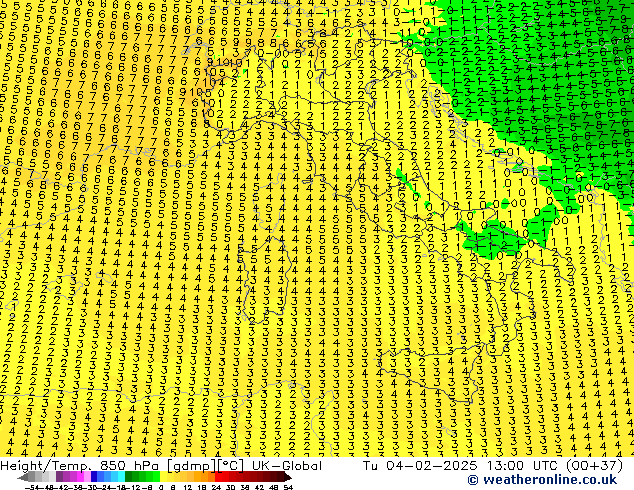Select the cyan legend swatch above -18

pyautogui.click(x=121, y=476)
